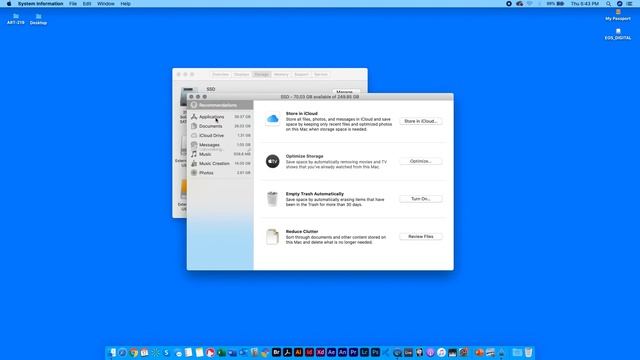This screenshot has width=640, height=360.
Task: Launch After Effects from the Dock
Action: click(x=331, y=352)
